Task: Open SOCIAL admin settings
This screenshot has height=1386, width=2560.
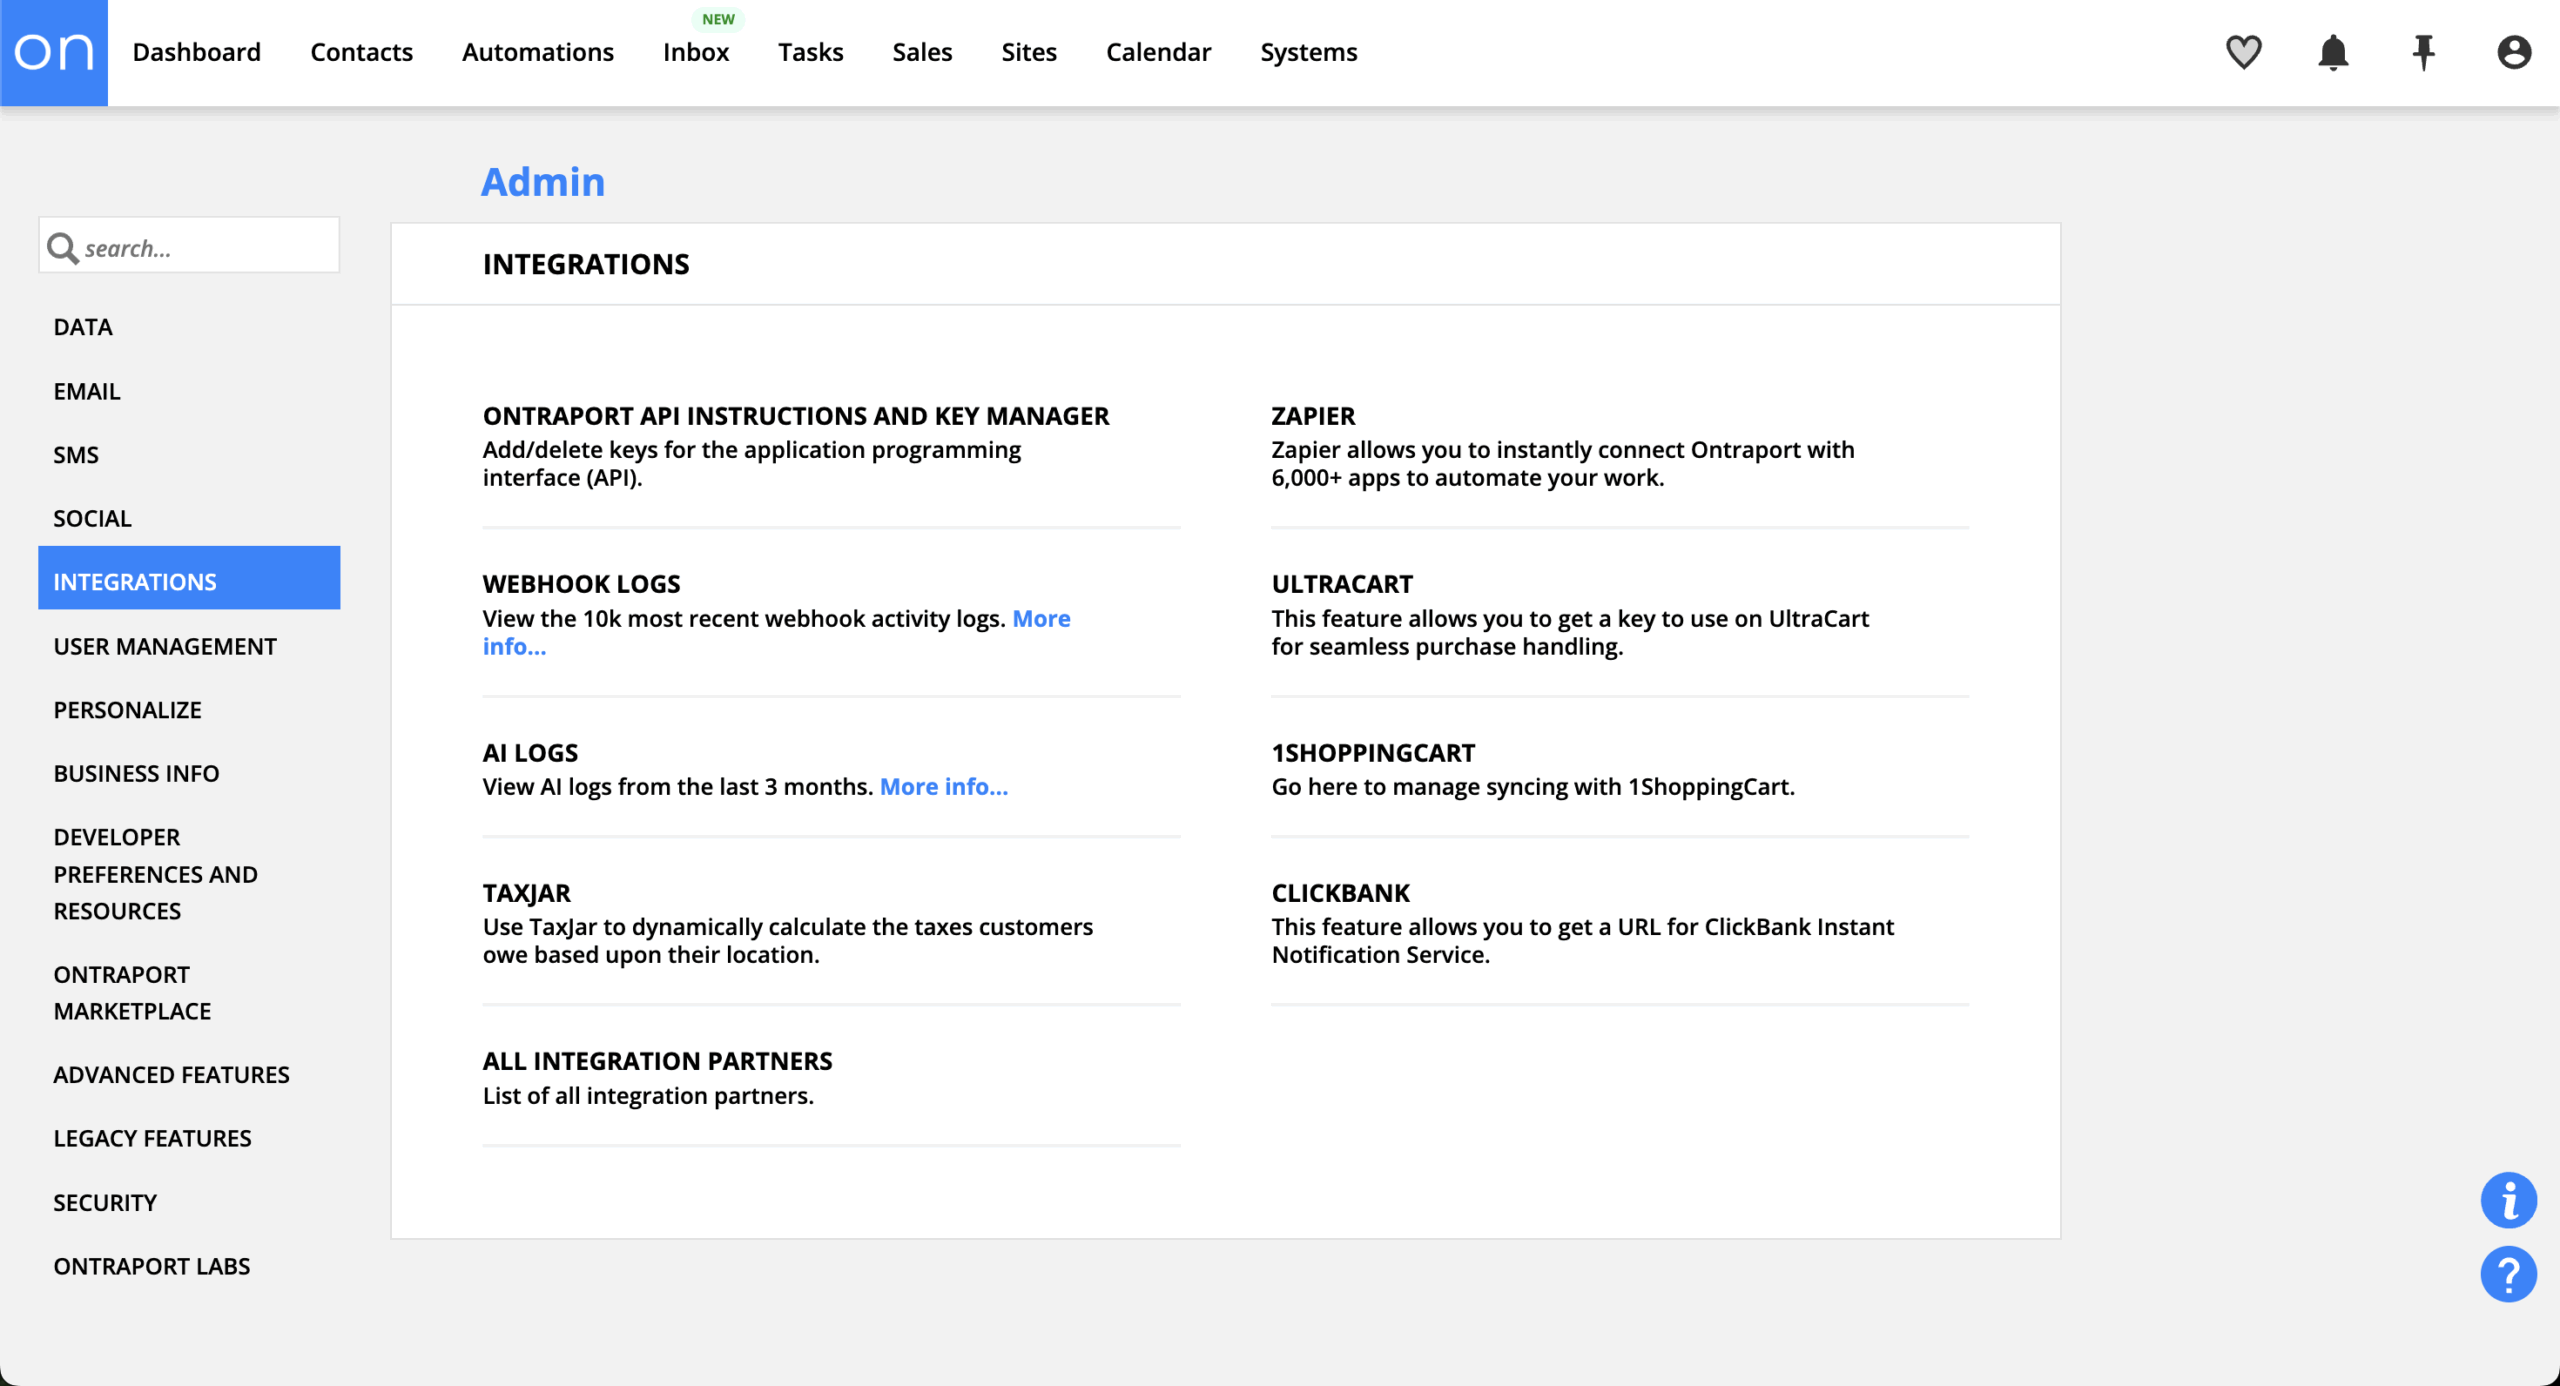Action: click(92, 518)
